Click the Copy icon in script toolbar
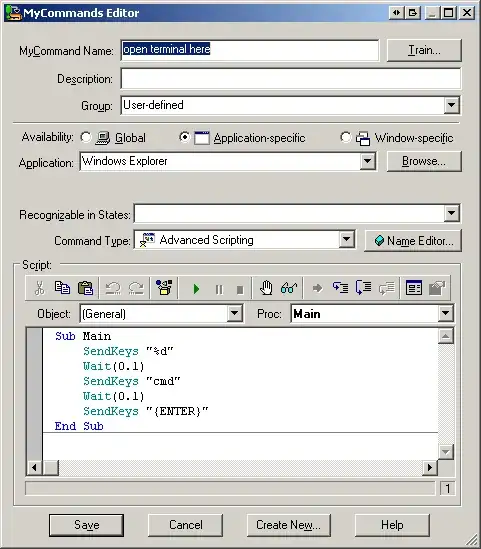This screenshot has height=549, width=481. tap(62, 288)
